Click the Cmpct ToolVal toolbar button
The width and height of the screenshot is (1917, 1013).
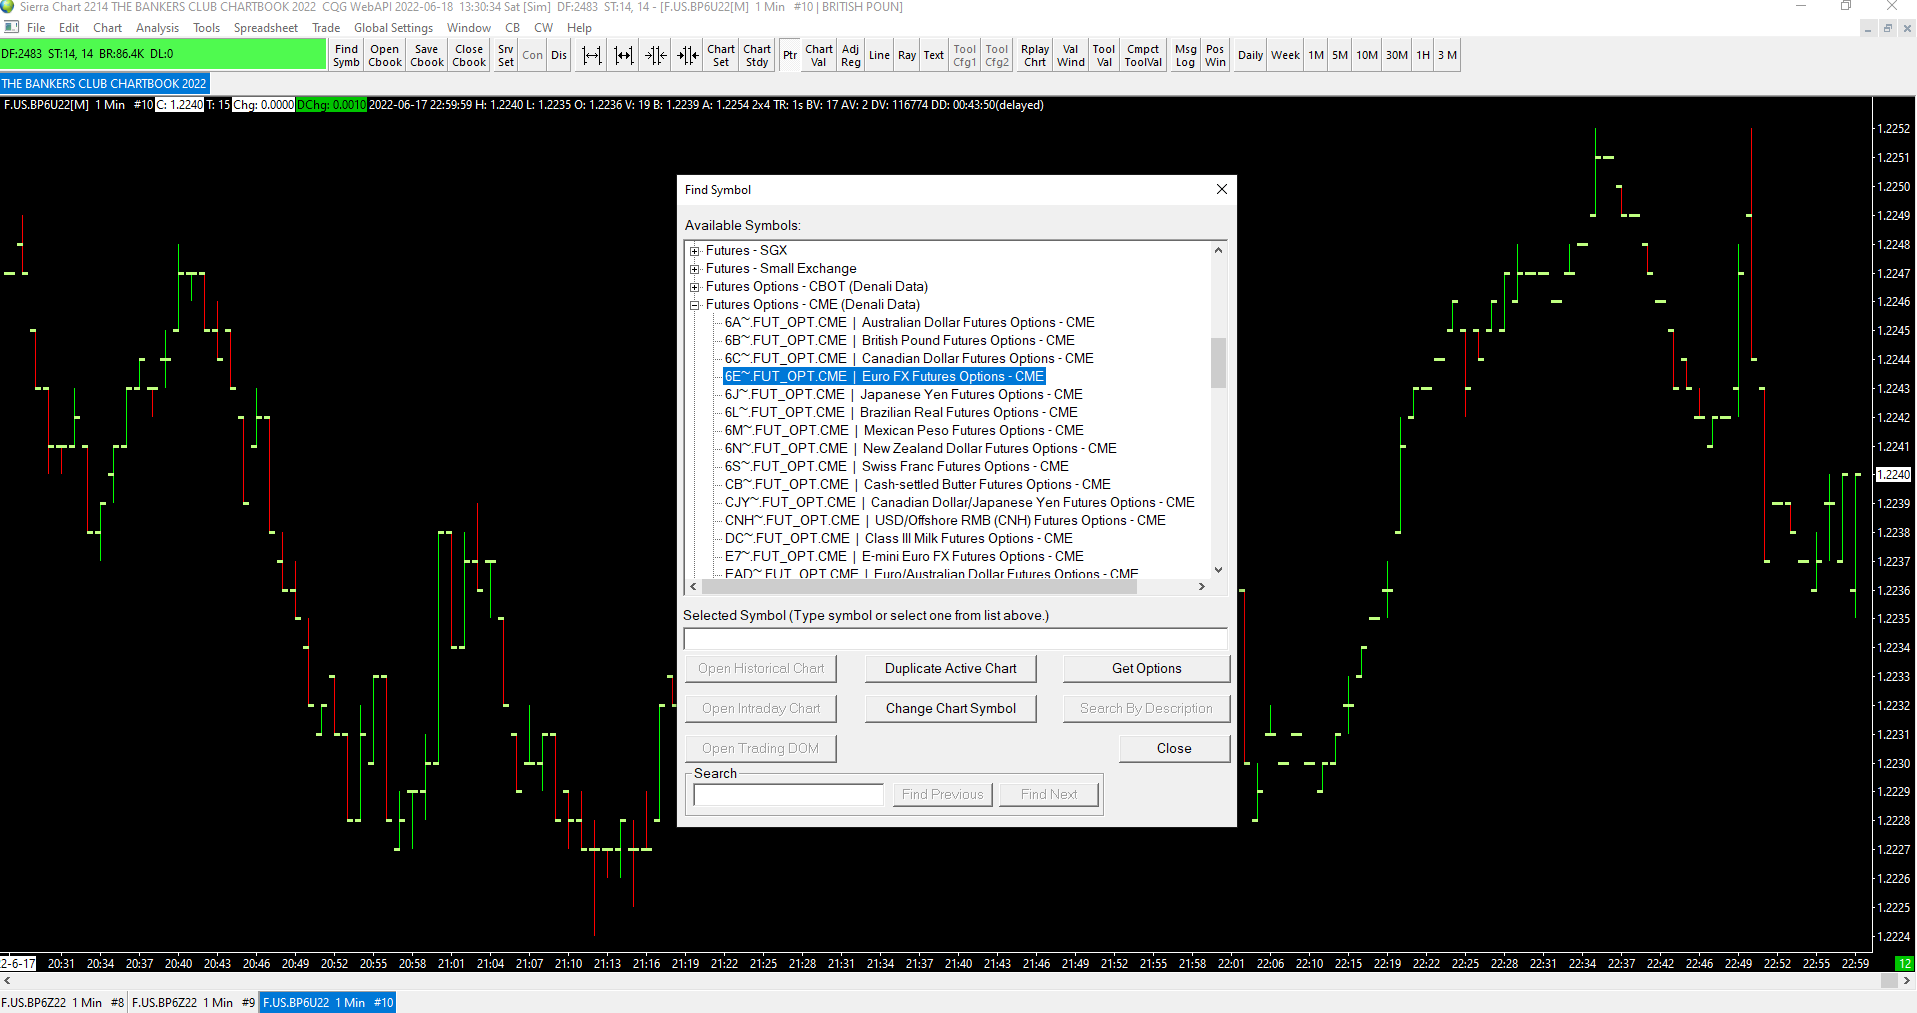coord(1143,55)
